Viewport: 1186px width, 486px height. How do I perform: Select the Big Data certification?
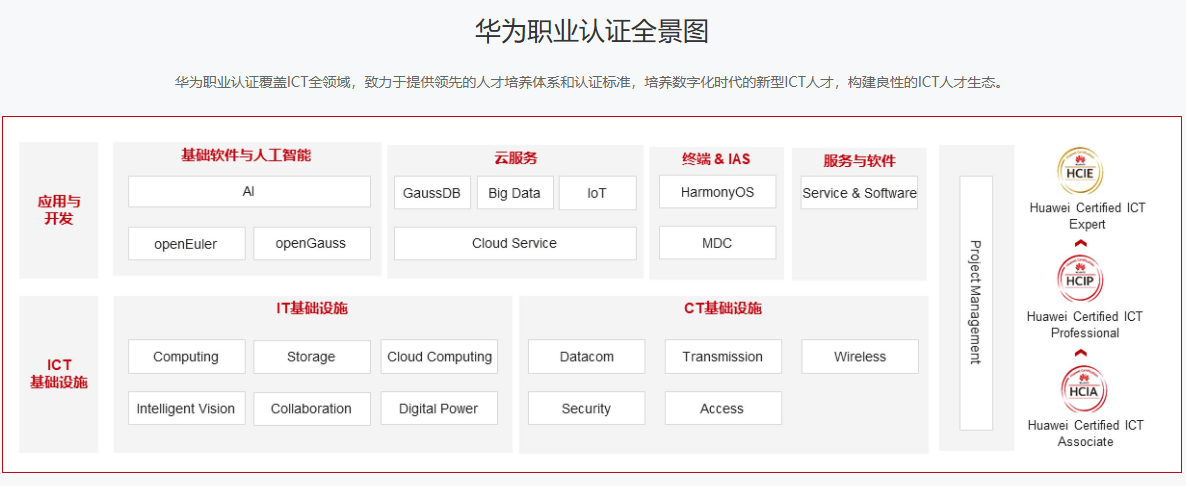(x=514, y=193)
